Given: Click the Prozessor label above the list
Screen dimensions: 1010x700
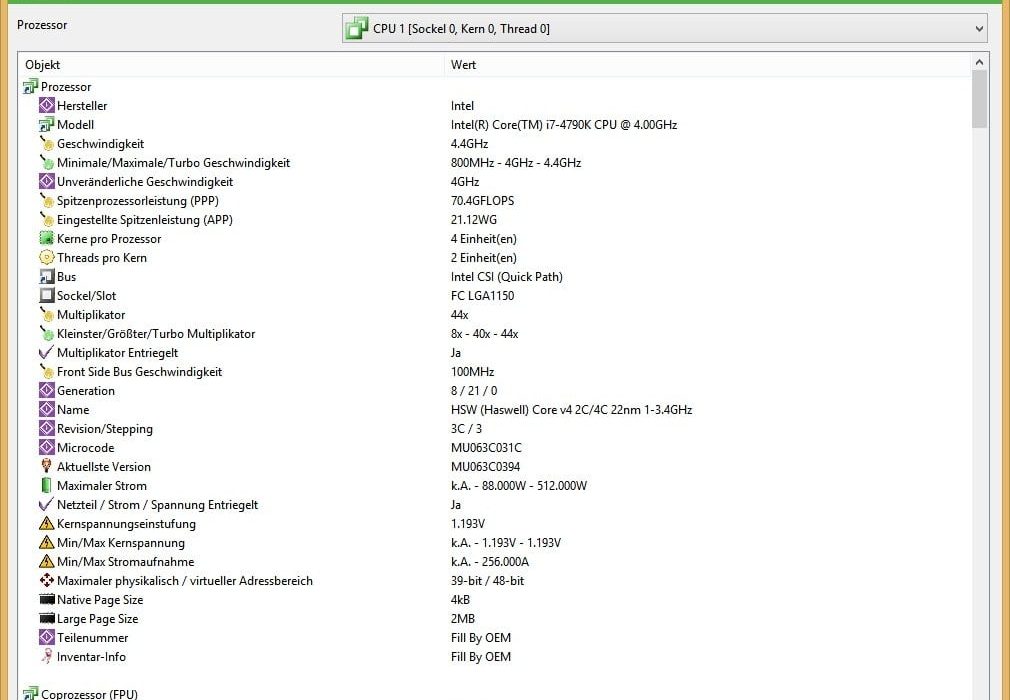Looking at the screenshot, I should pyautogui.click(x=42, y=24).
